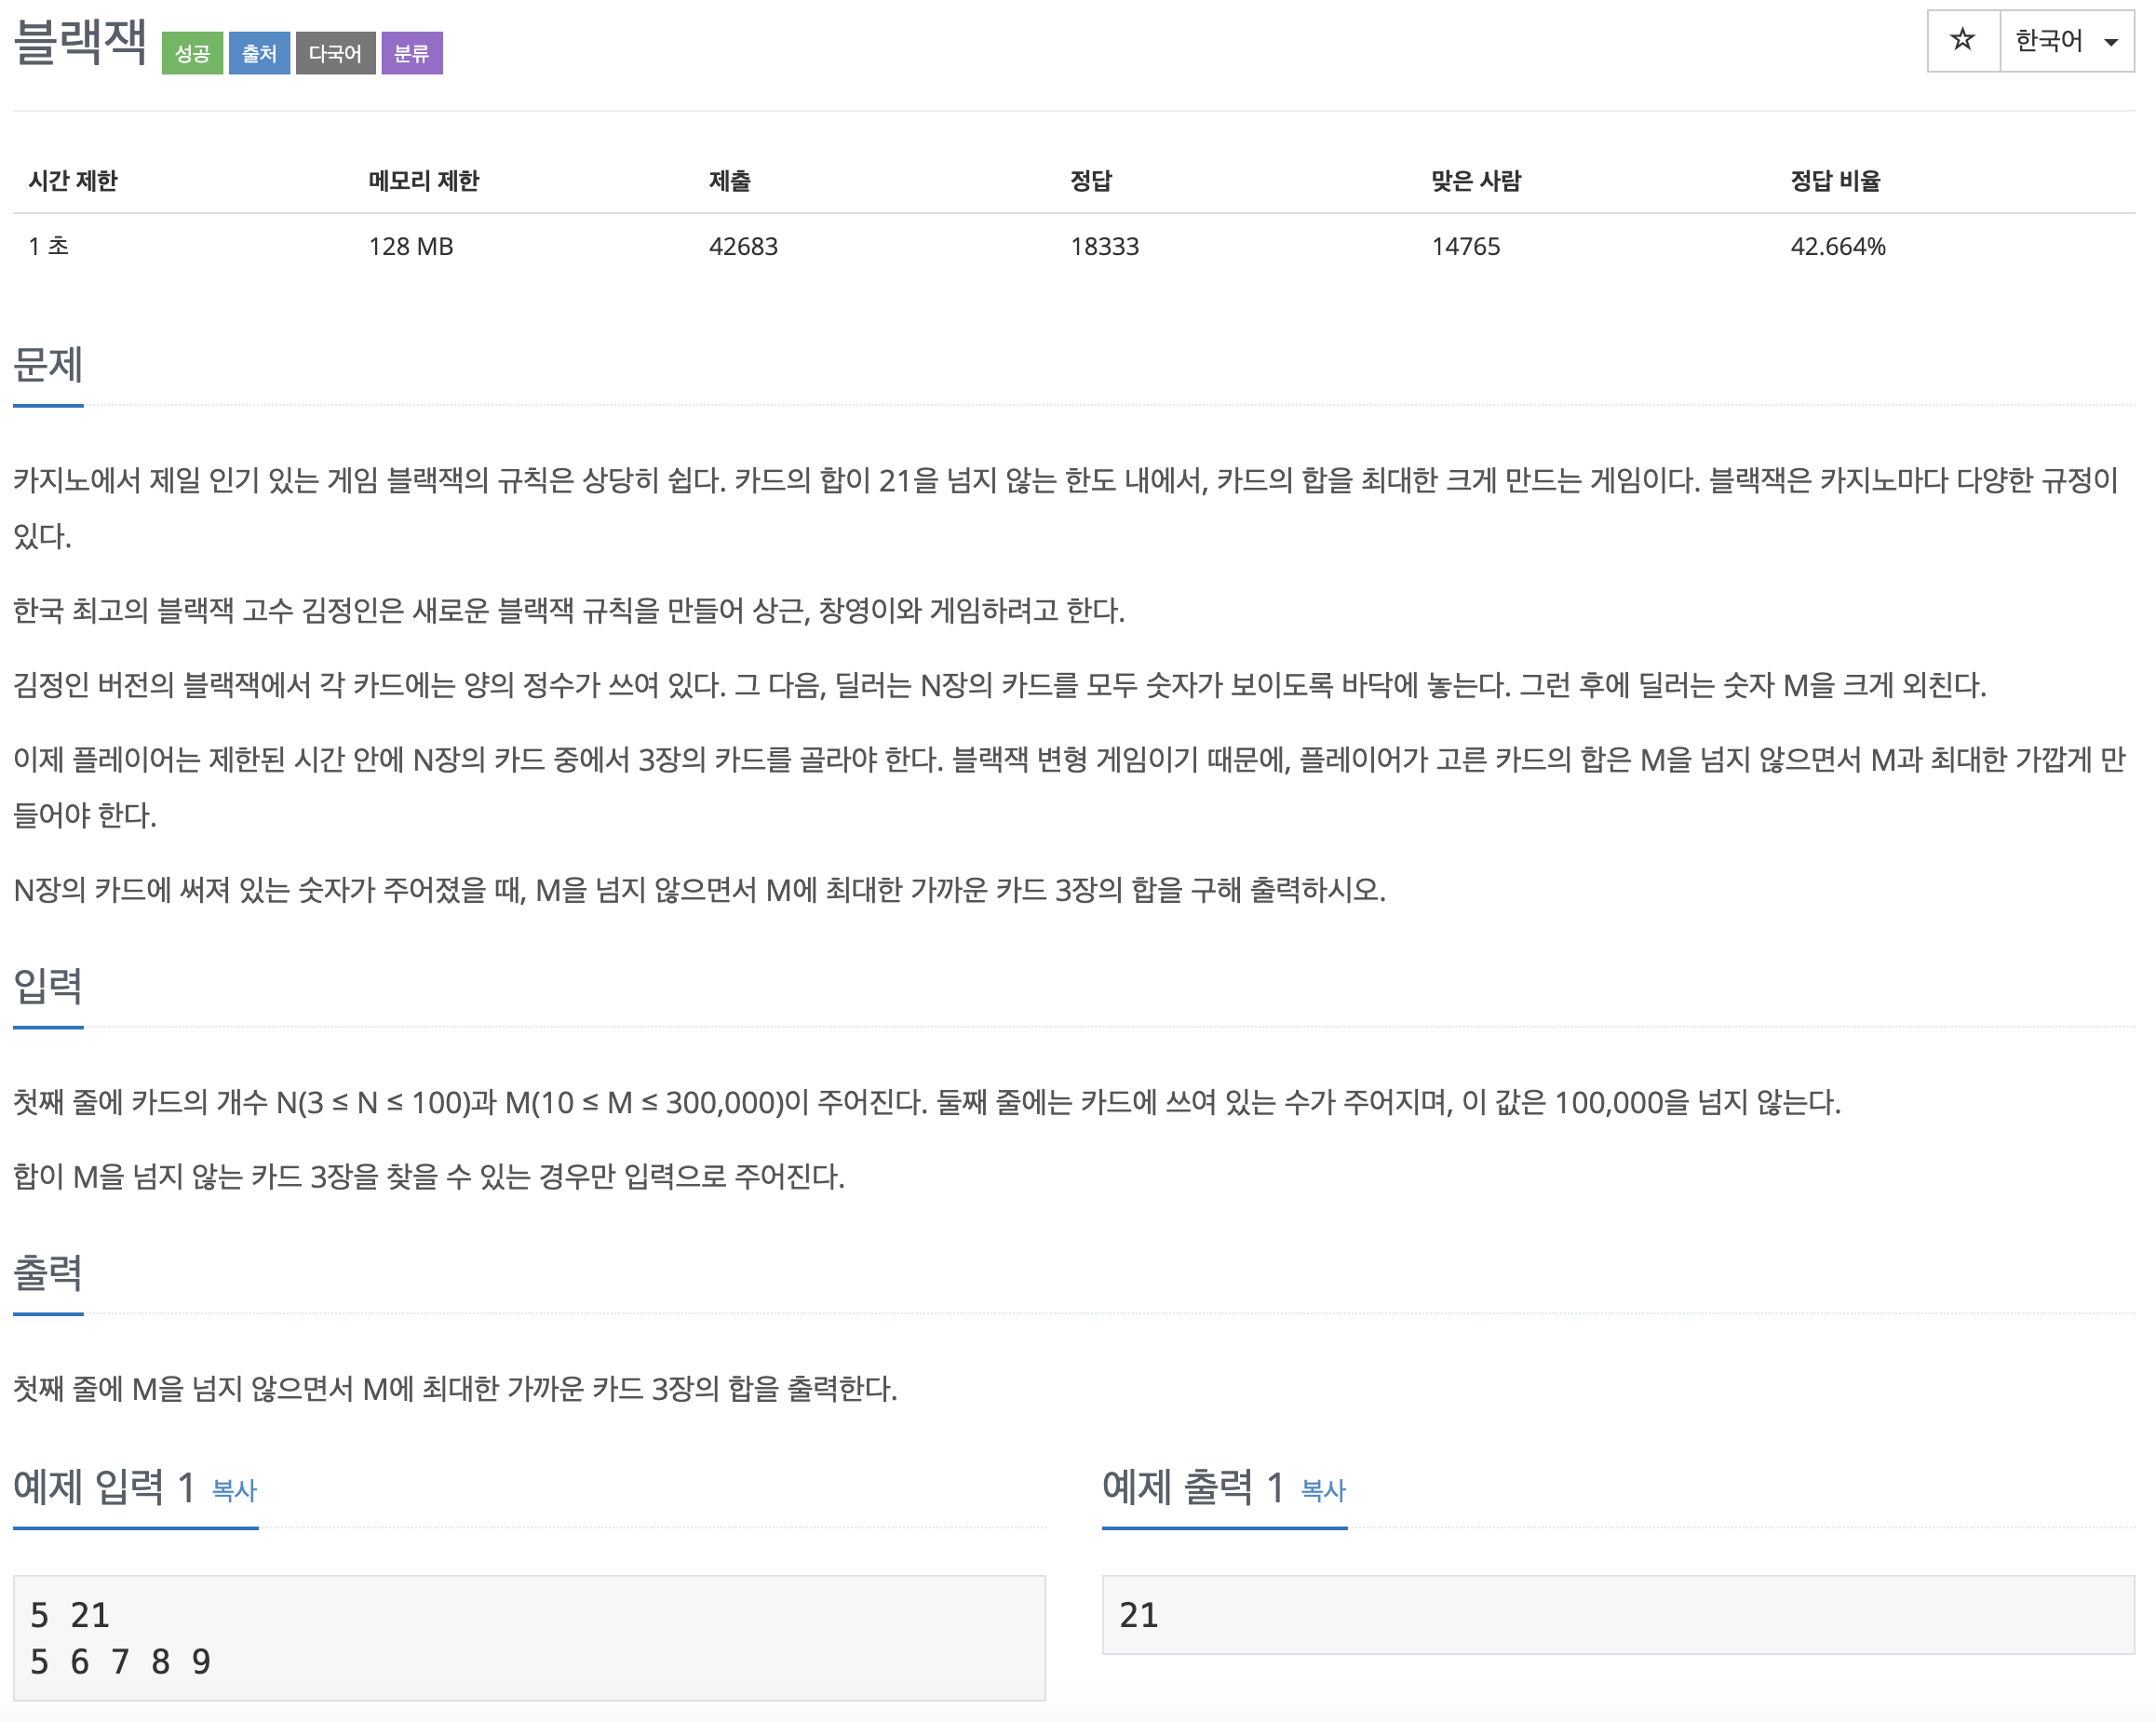Click the language dropdown caret arrow

pyautogui.click(x=2111, y=43)
